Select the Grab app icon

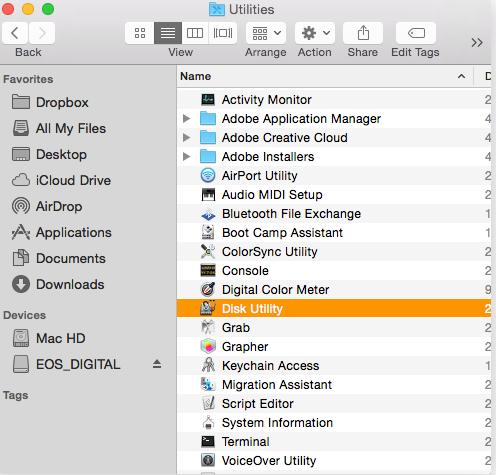coord(208,327)
